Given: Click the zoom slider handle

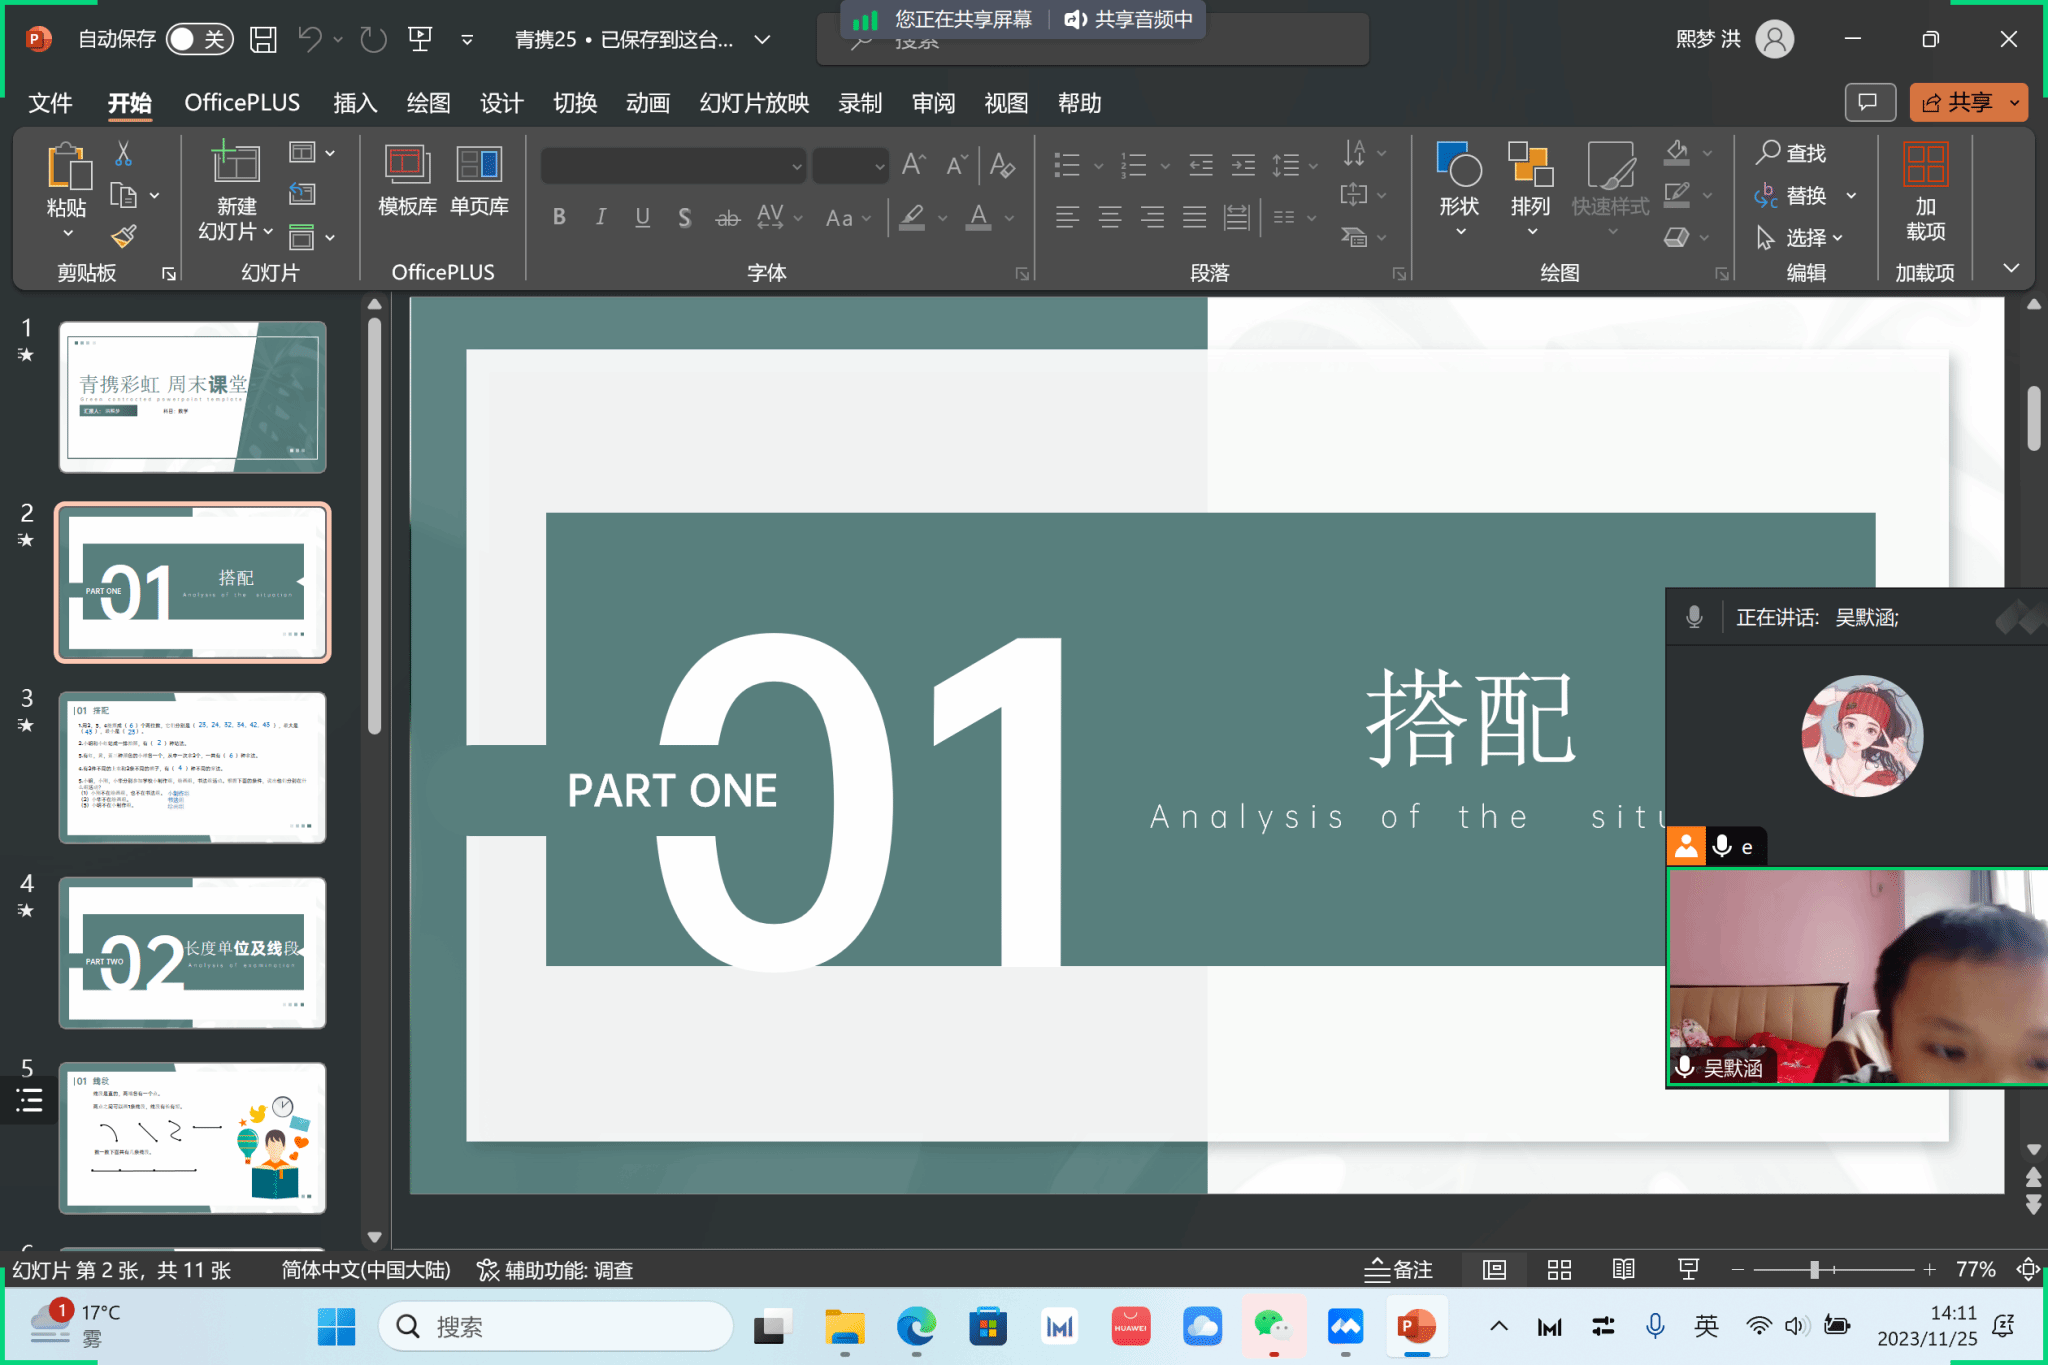Looking at the screenshot, I should click(x=1814, y=1270).
